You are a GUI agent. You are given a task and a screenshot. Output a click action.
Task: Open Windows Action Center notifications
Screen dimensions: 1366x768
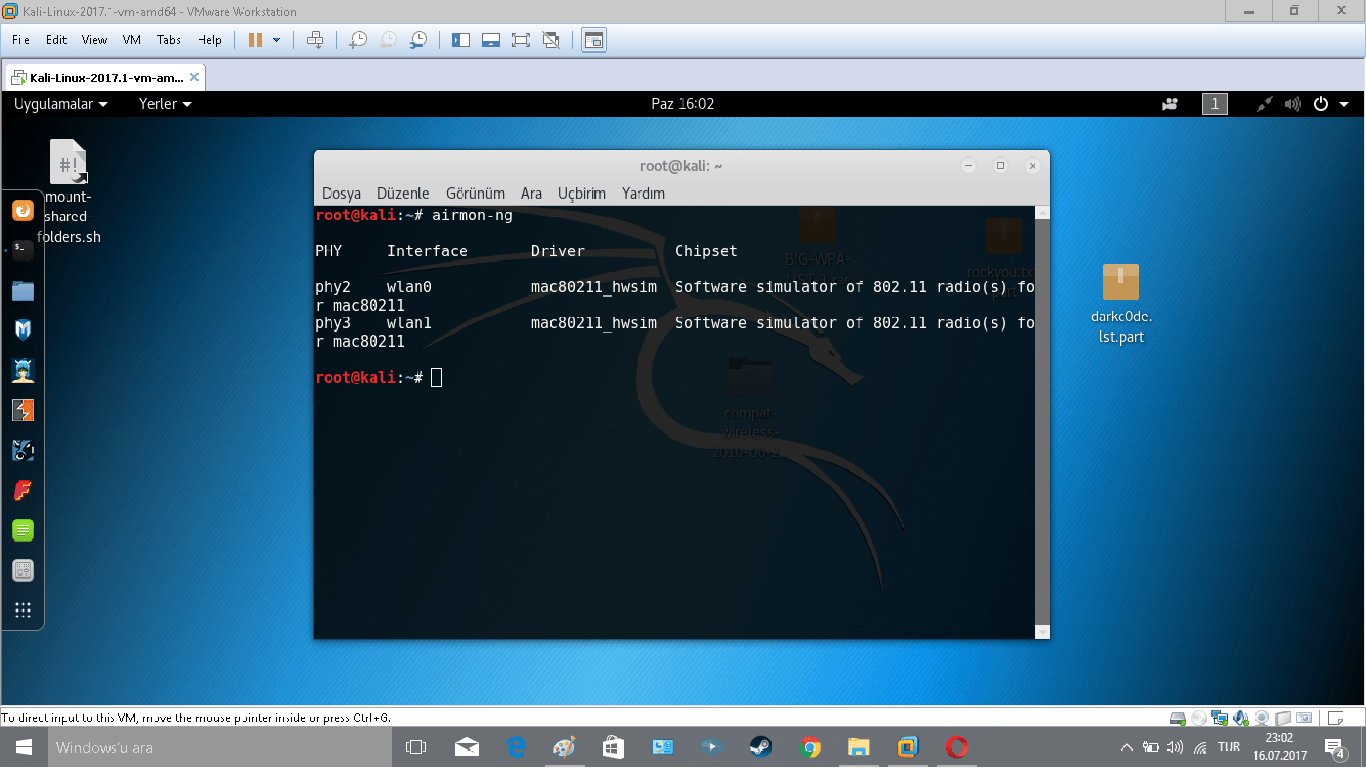[x=1334, y=747]
